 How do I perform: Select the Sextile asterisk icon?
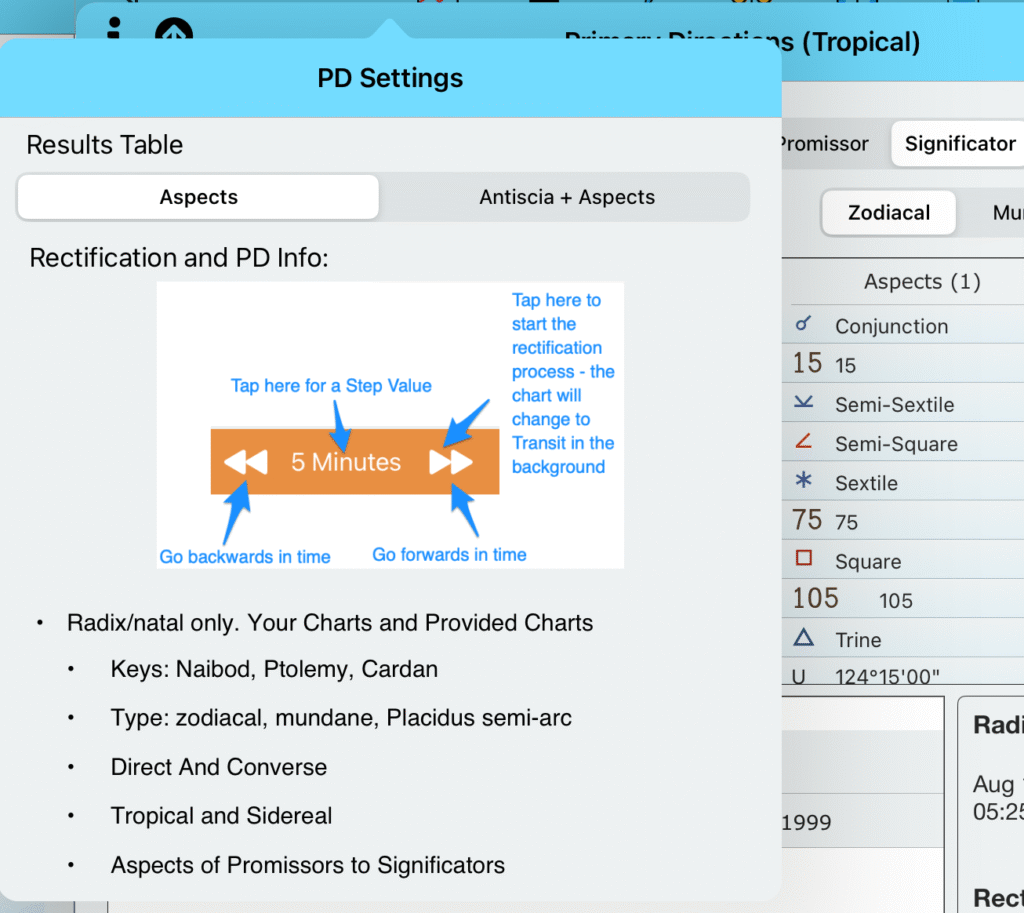pyautogui.click(x=802, y=482)
